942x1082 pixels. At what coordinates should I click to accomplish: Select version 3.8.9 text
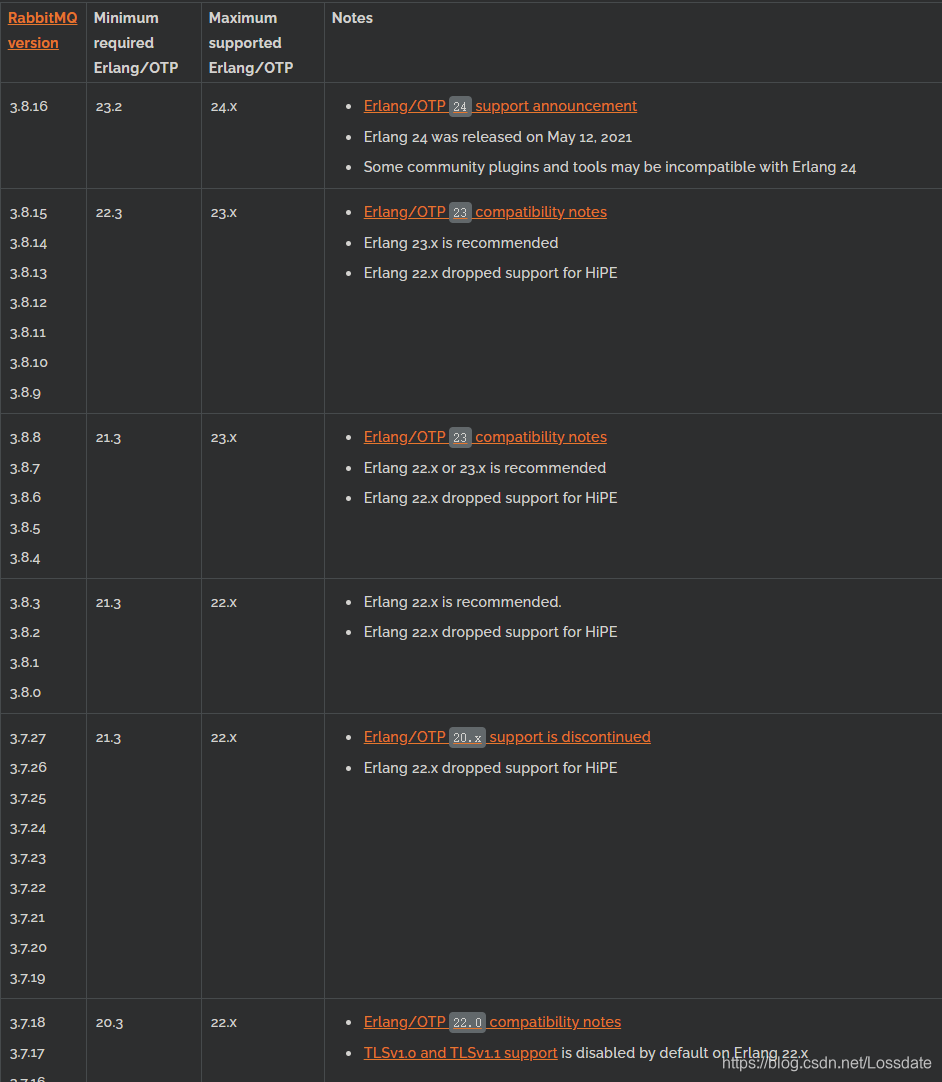pyautogui.click(x=25, y=393)
